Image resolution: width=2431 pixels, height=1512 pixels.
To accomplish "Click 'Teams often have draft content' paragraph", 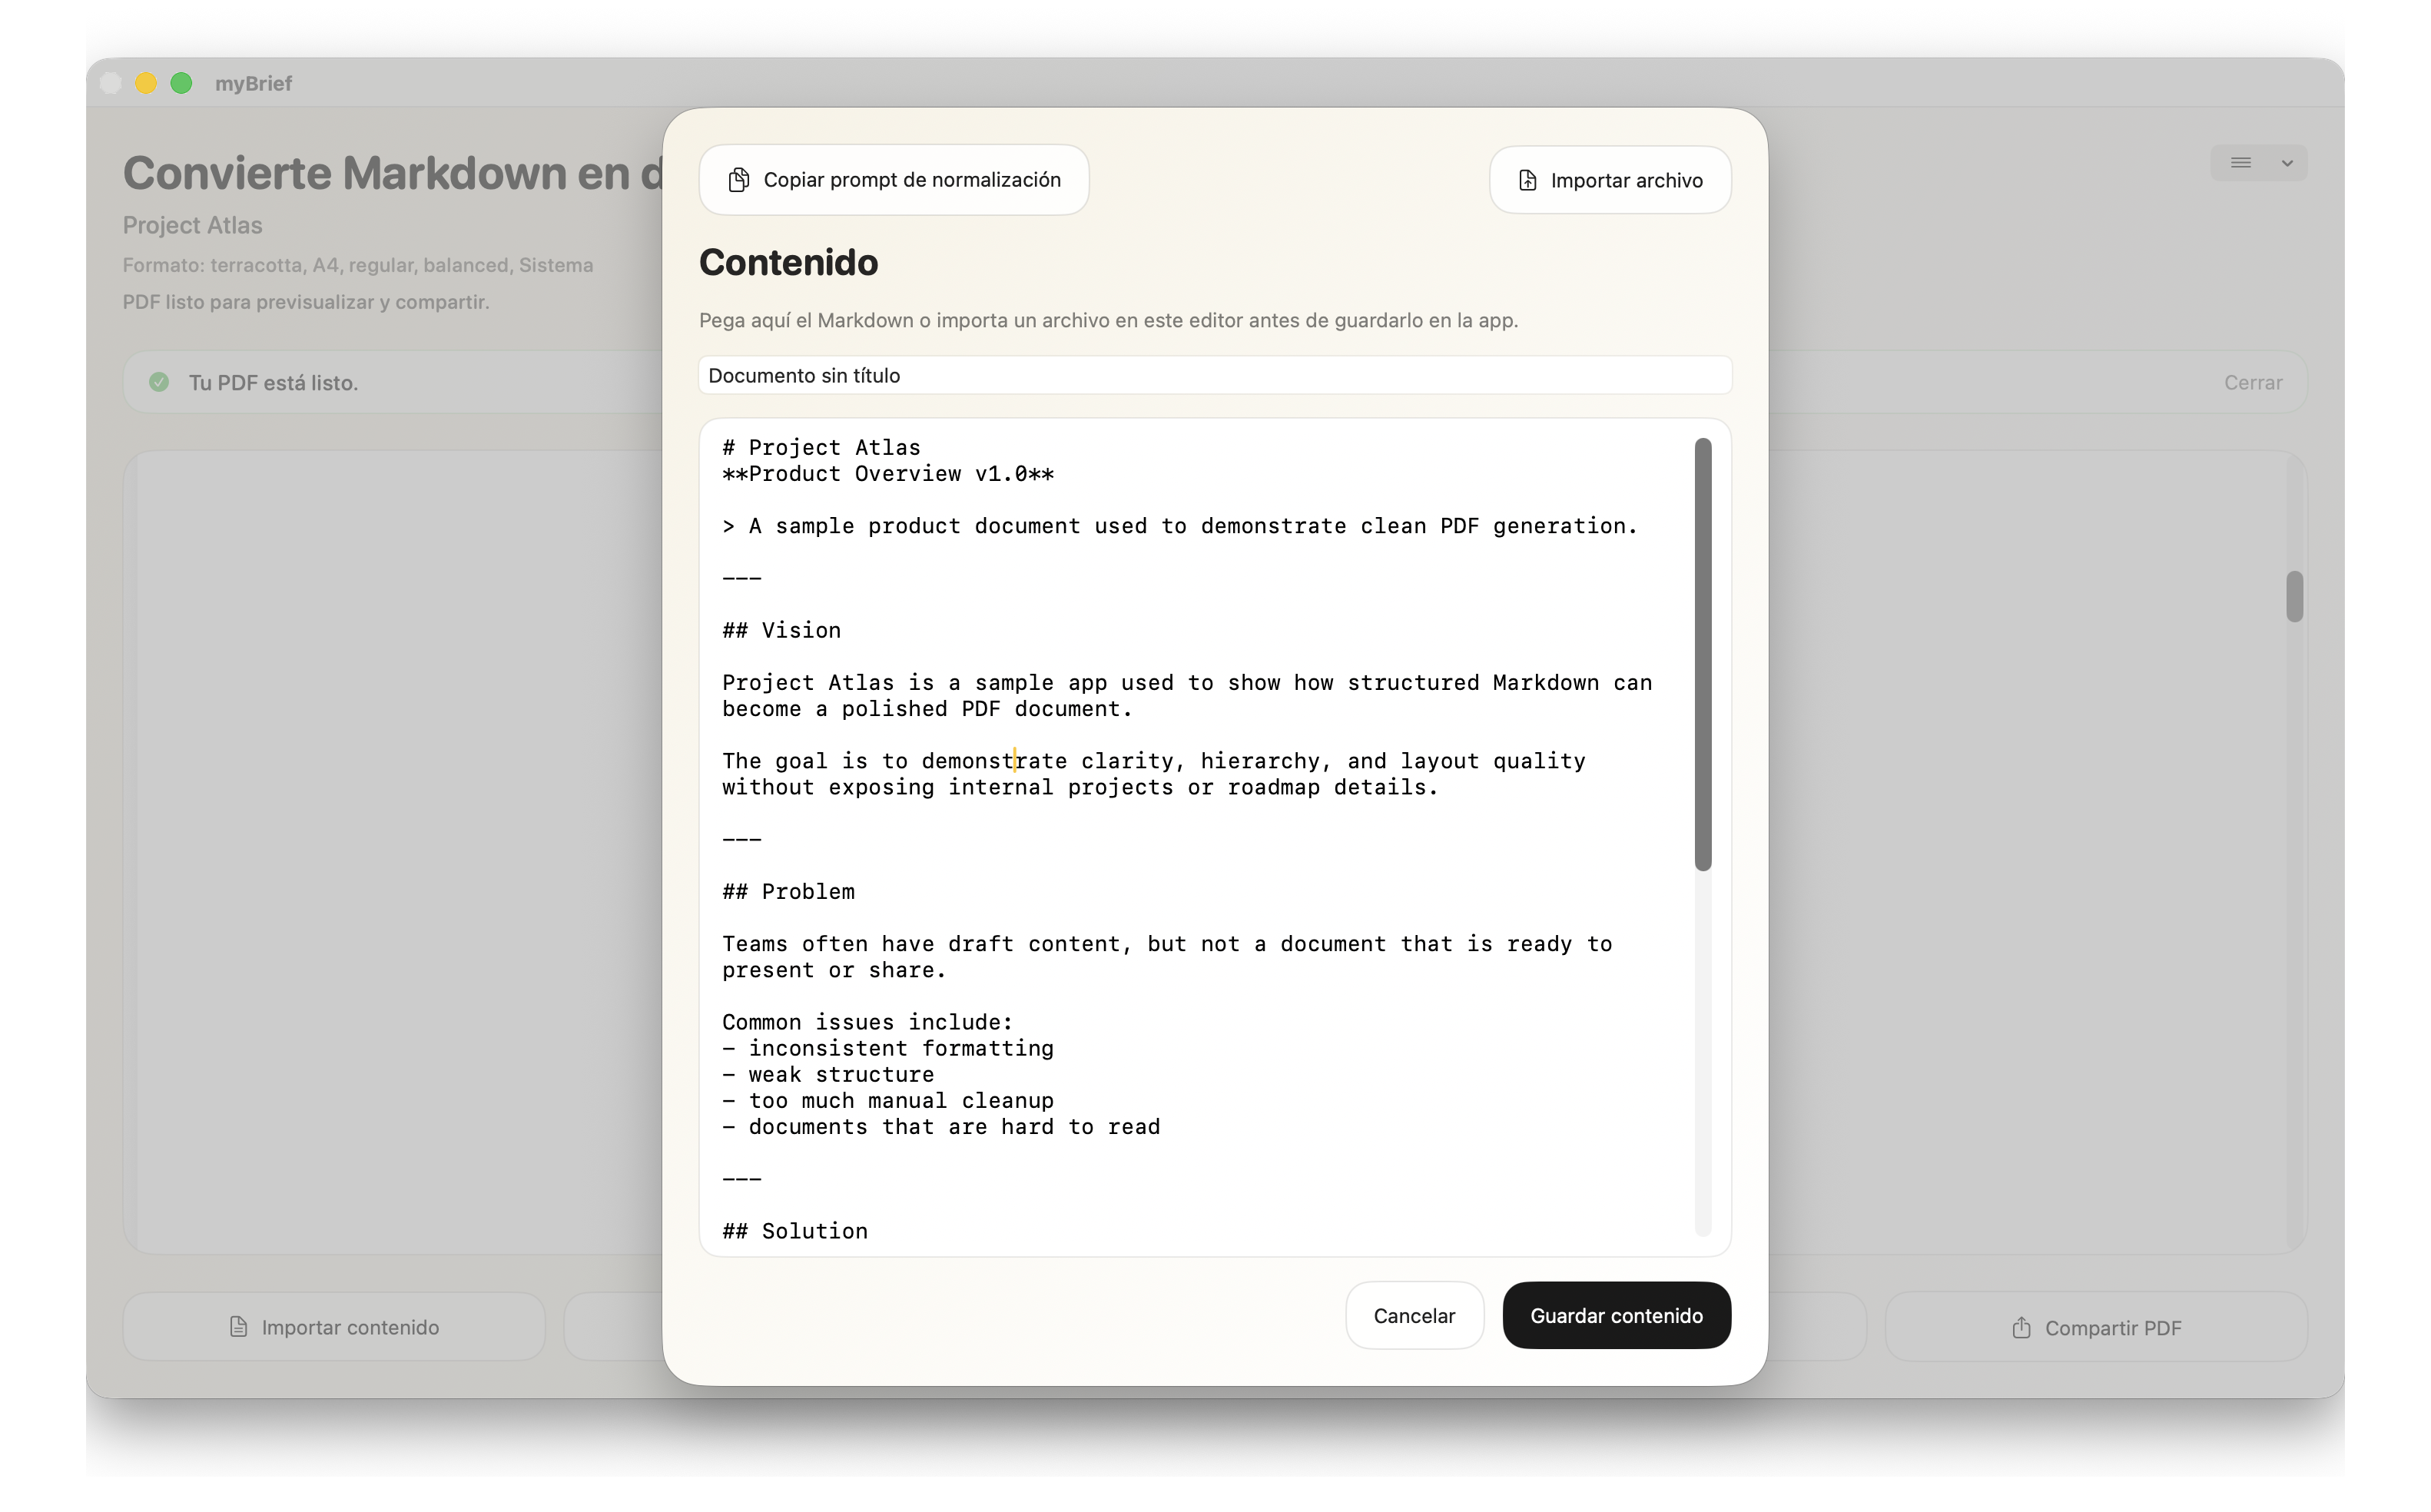I will [x=1167, y=956].
